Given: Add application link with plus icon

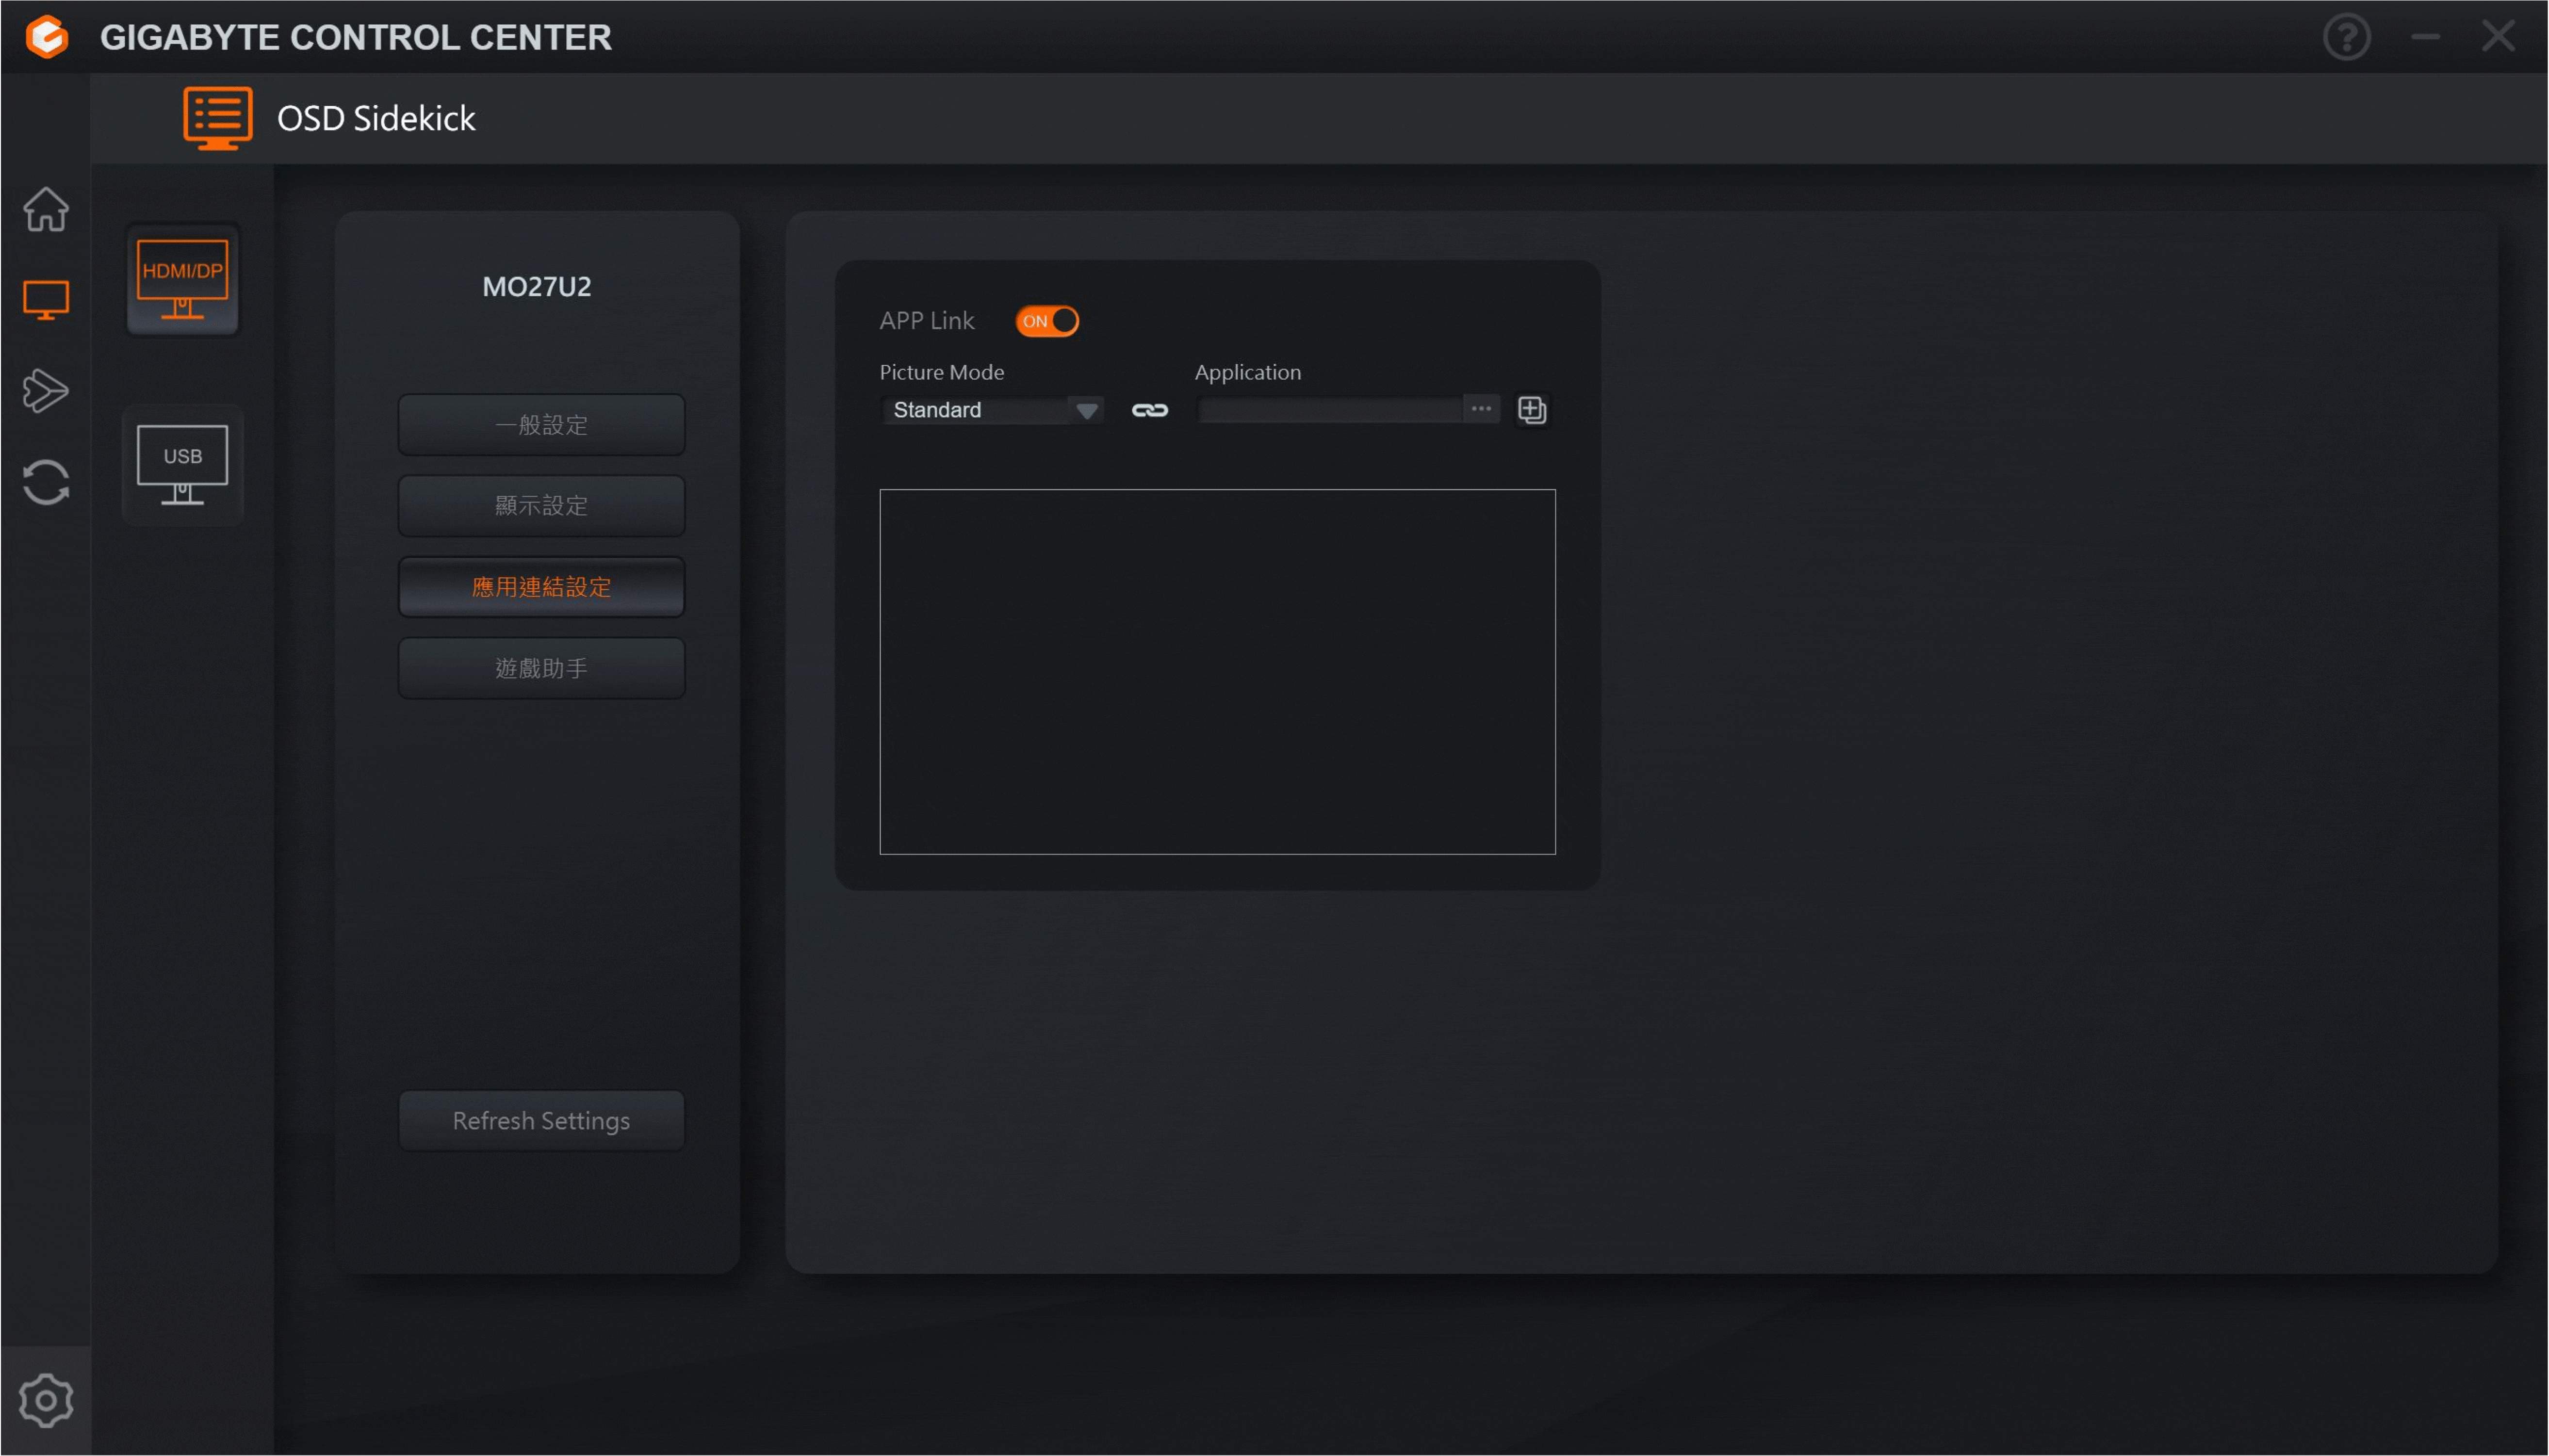Looking at the screenshot, I should pyautogui.click(x=1531, y=409).
